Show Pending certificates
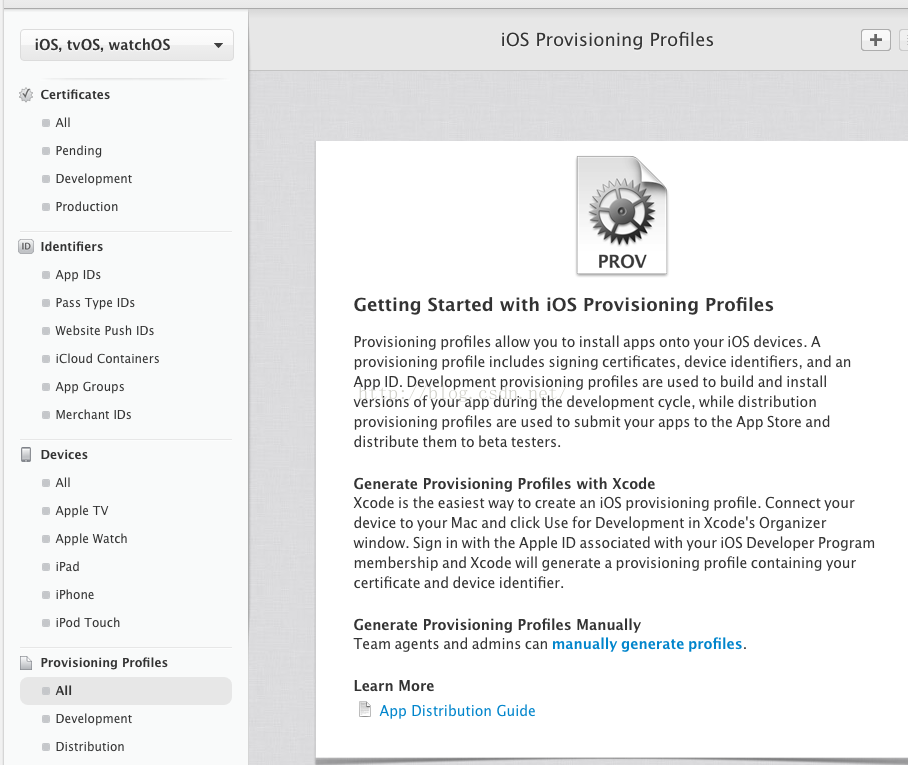Image resolution: width=908 pixels, height=765 pixels. coord(78,151)
